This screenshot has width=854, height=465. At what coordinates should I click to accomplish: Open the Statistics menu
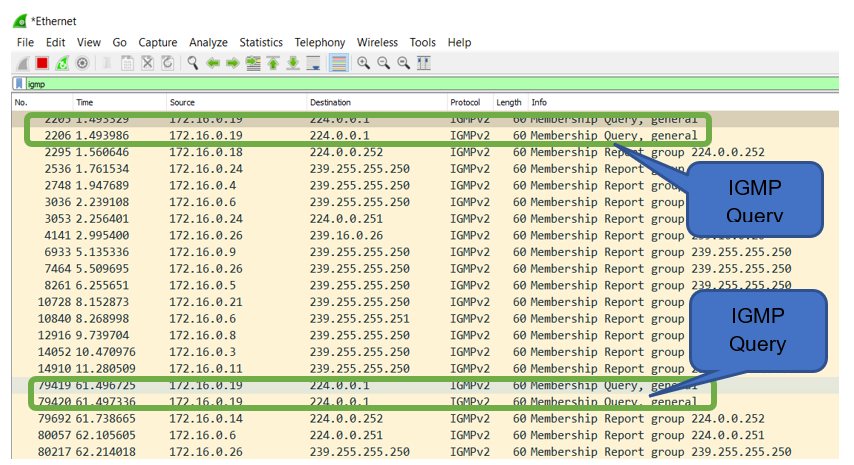click(261, 42)
